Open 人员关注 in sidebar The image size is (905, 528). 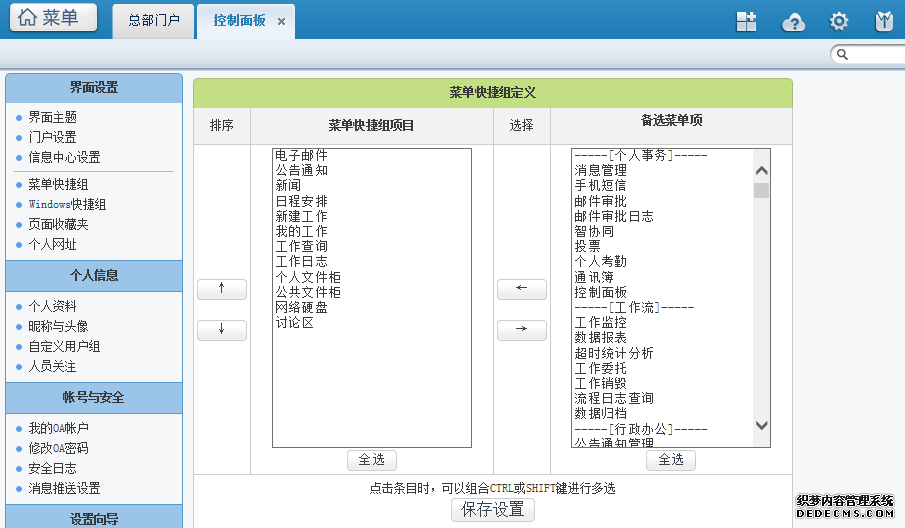[x=53, y=366]
